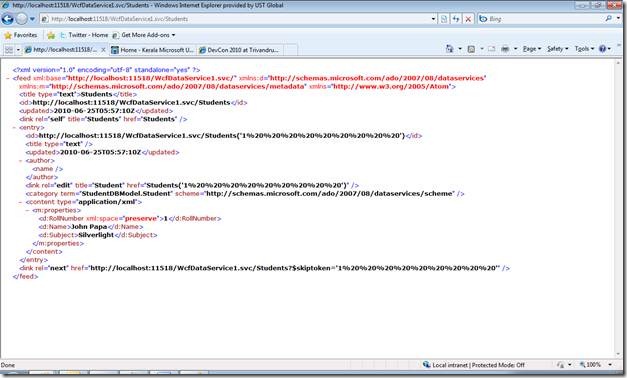
Task: Click the Add to Favorites Bar icon
Action: pyautogui.click(x=51, y=35)
